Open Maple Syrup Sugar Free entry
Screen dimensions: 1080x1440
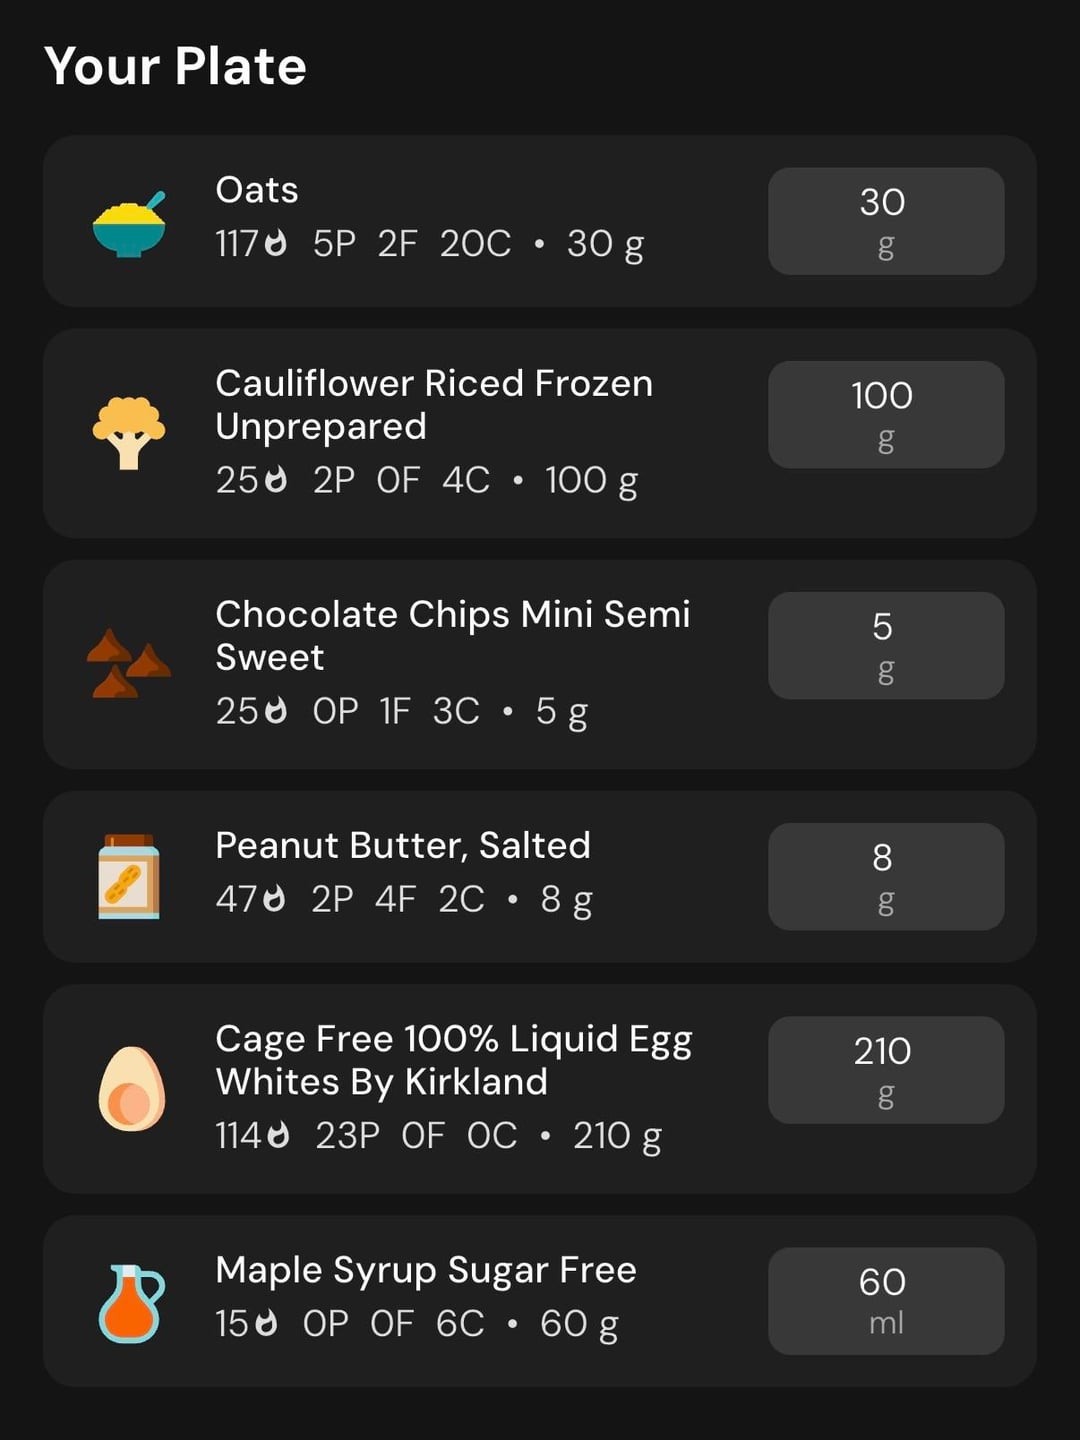[426, 1270]
